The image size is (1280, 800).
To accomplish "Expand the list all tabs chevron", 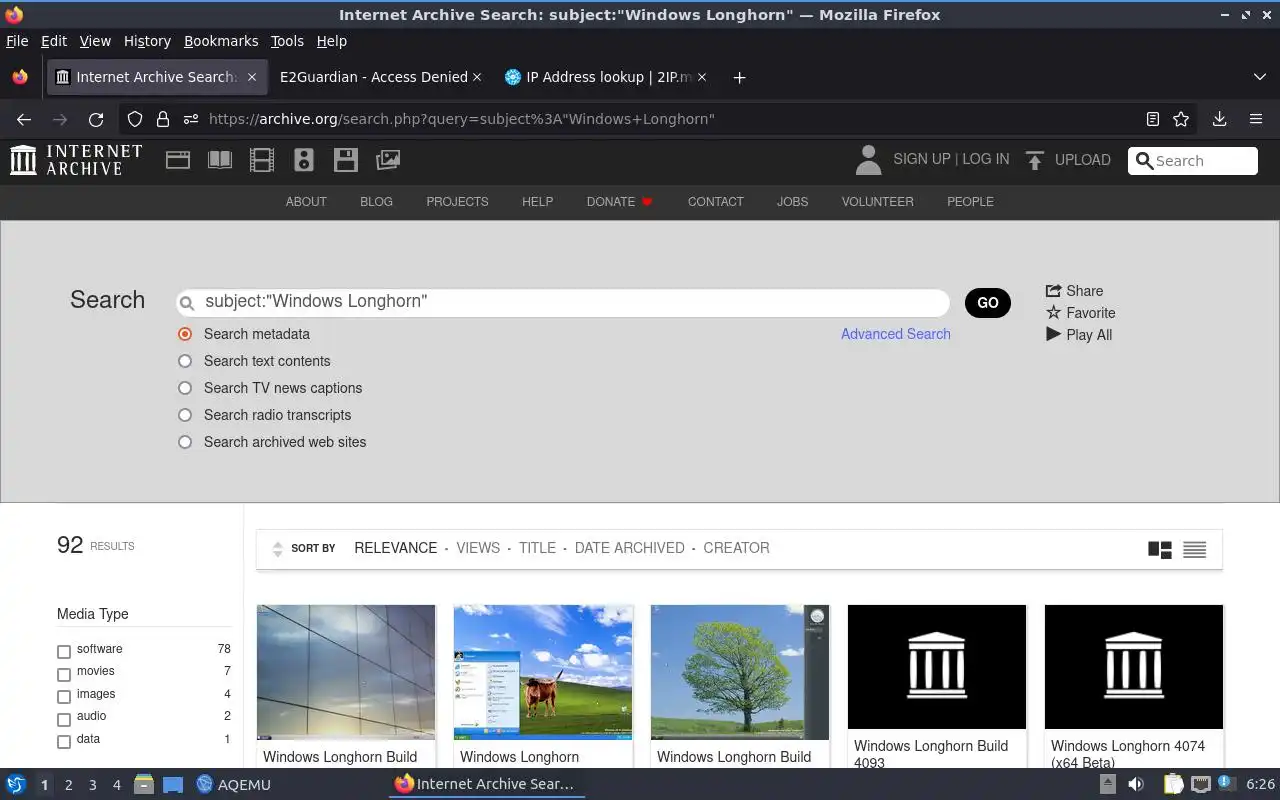I will point(1259,77).
